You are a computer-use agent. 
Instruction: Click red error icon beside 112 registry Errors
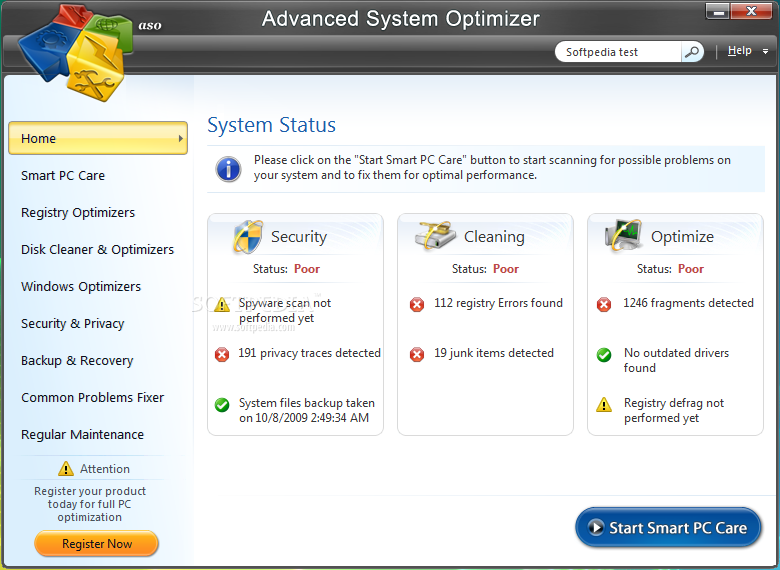[417, 304]
